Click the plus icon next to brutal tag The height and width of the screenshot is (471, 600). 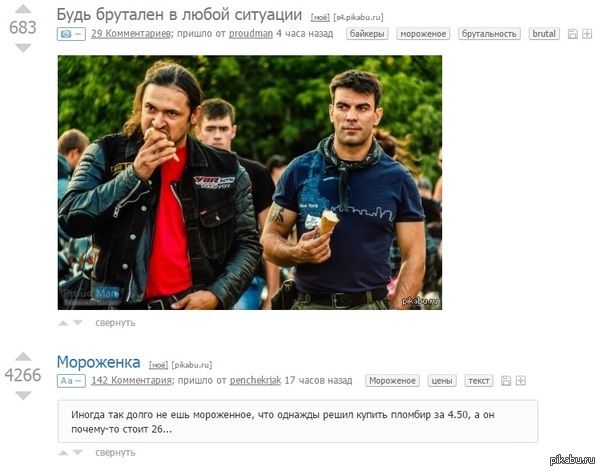(x=587, y=34)
